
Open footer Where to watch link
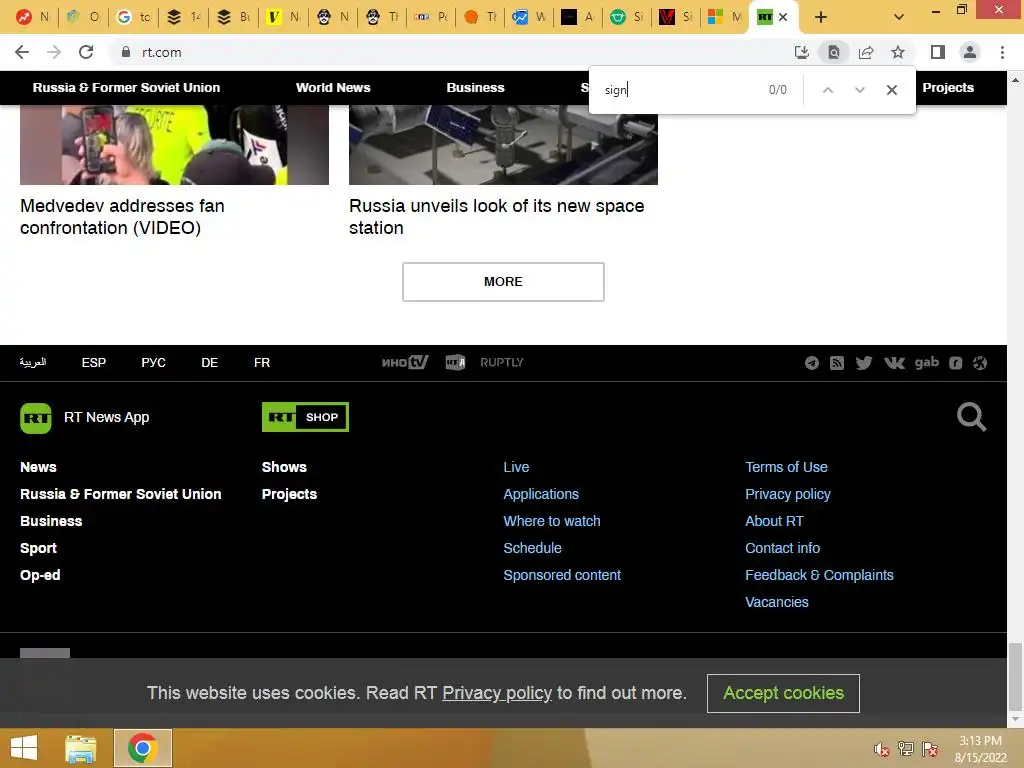point(552,521)
